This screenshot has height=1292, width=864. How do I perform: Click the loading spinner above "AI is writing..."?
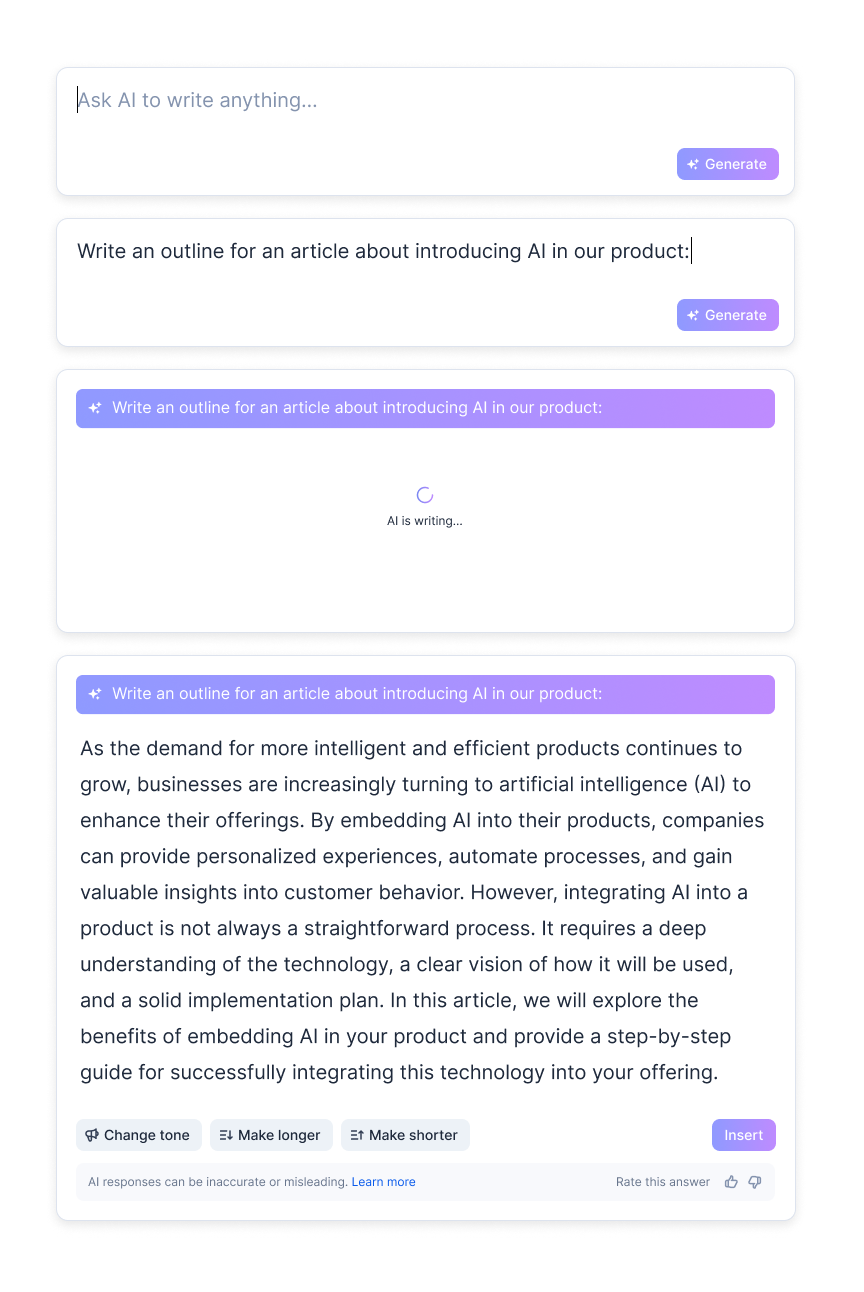pos(424,495)
